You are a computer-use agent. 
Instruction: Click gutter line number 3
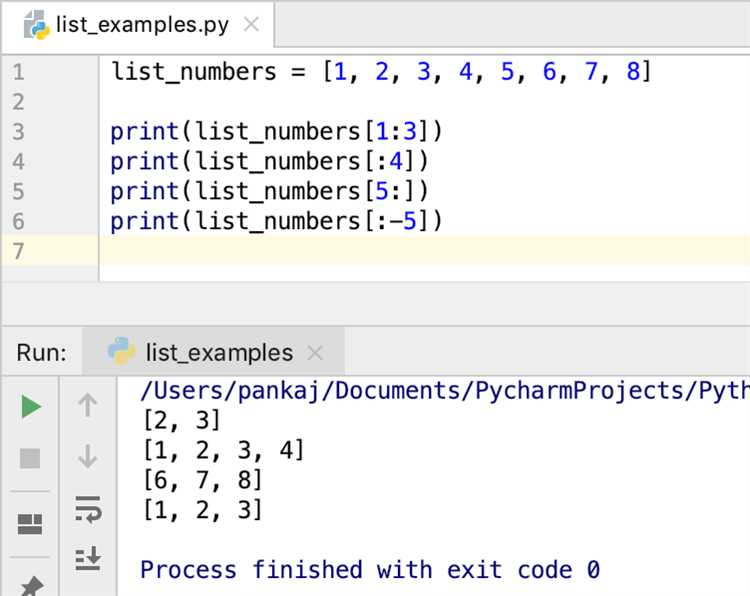pyautogui.click(x=19, y=132)
